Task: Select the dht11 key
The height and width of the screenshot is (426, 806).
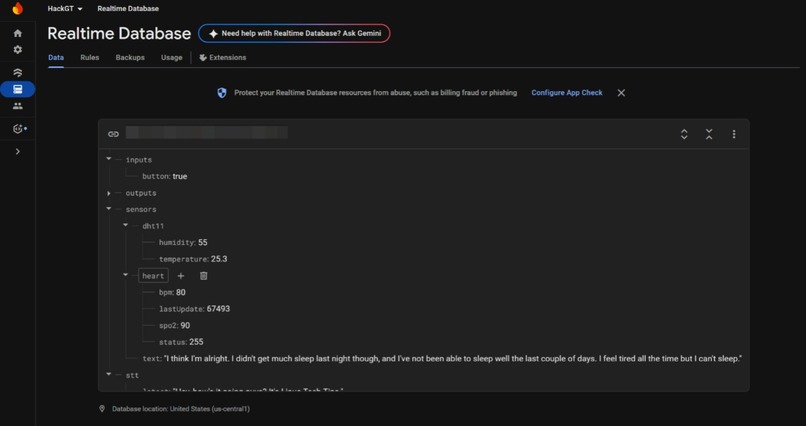Action: 153,226
